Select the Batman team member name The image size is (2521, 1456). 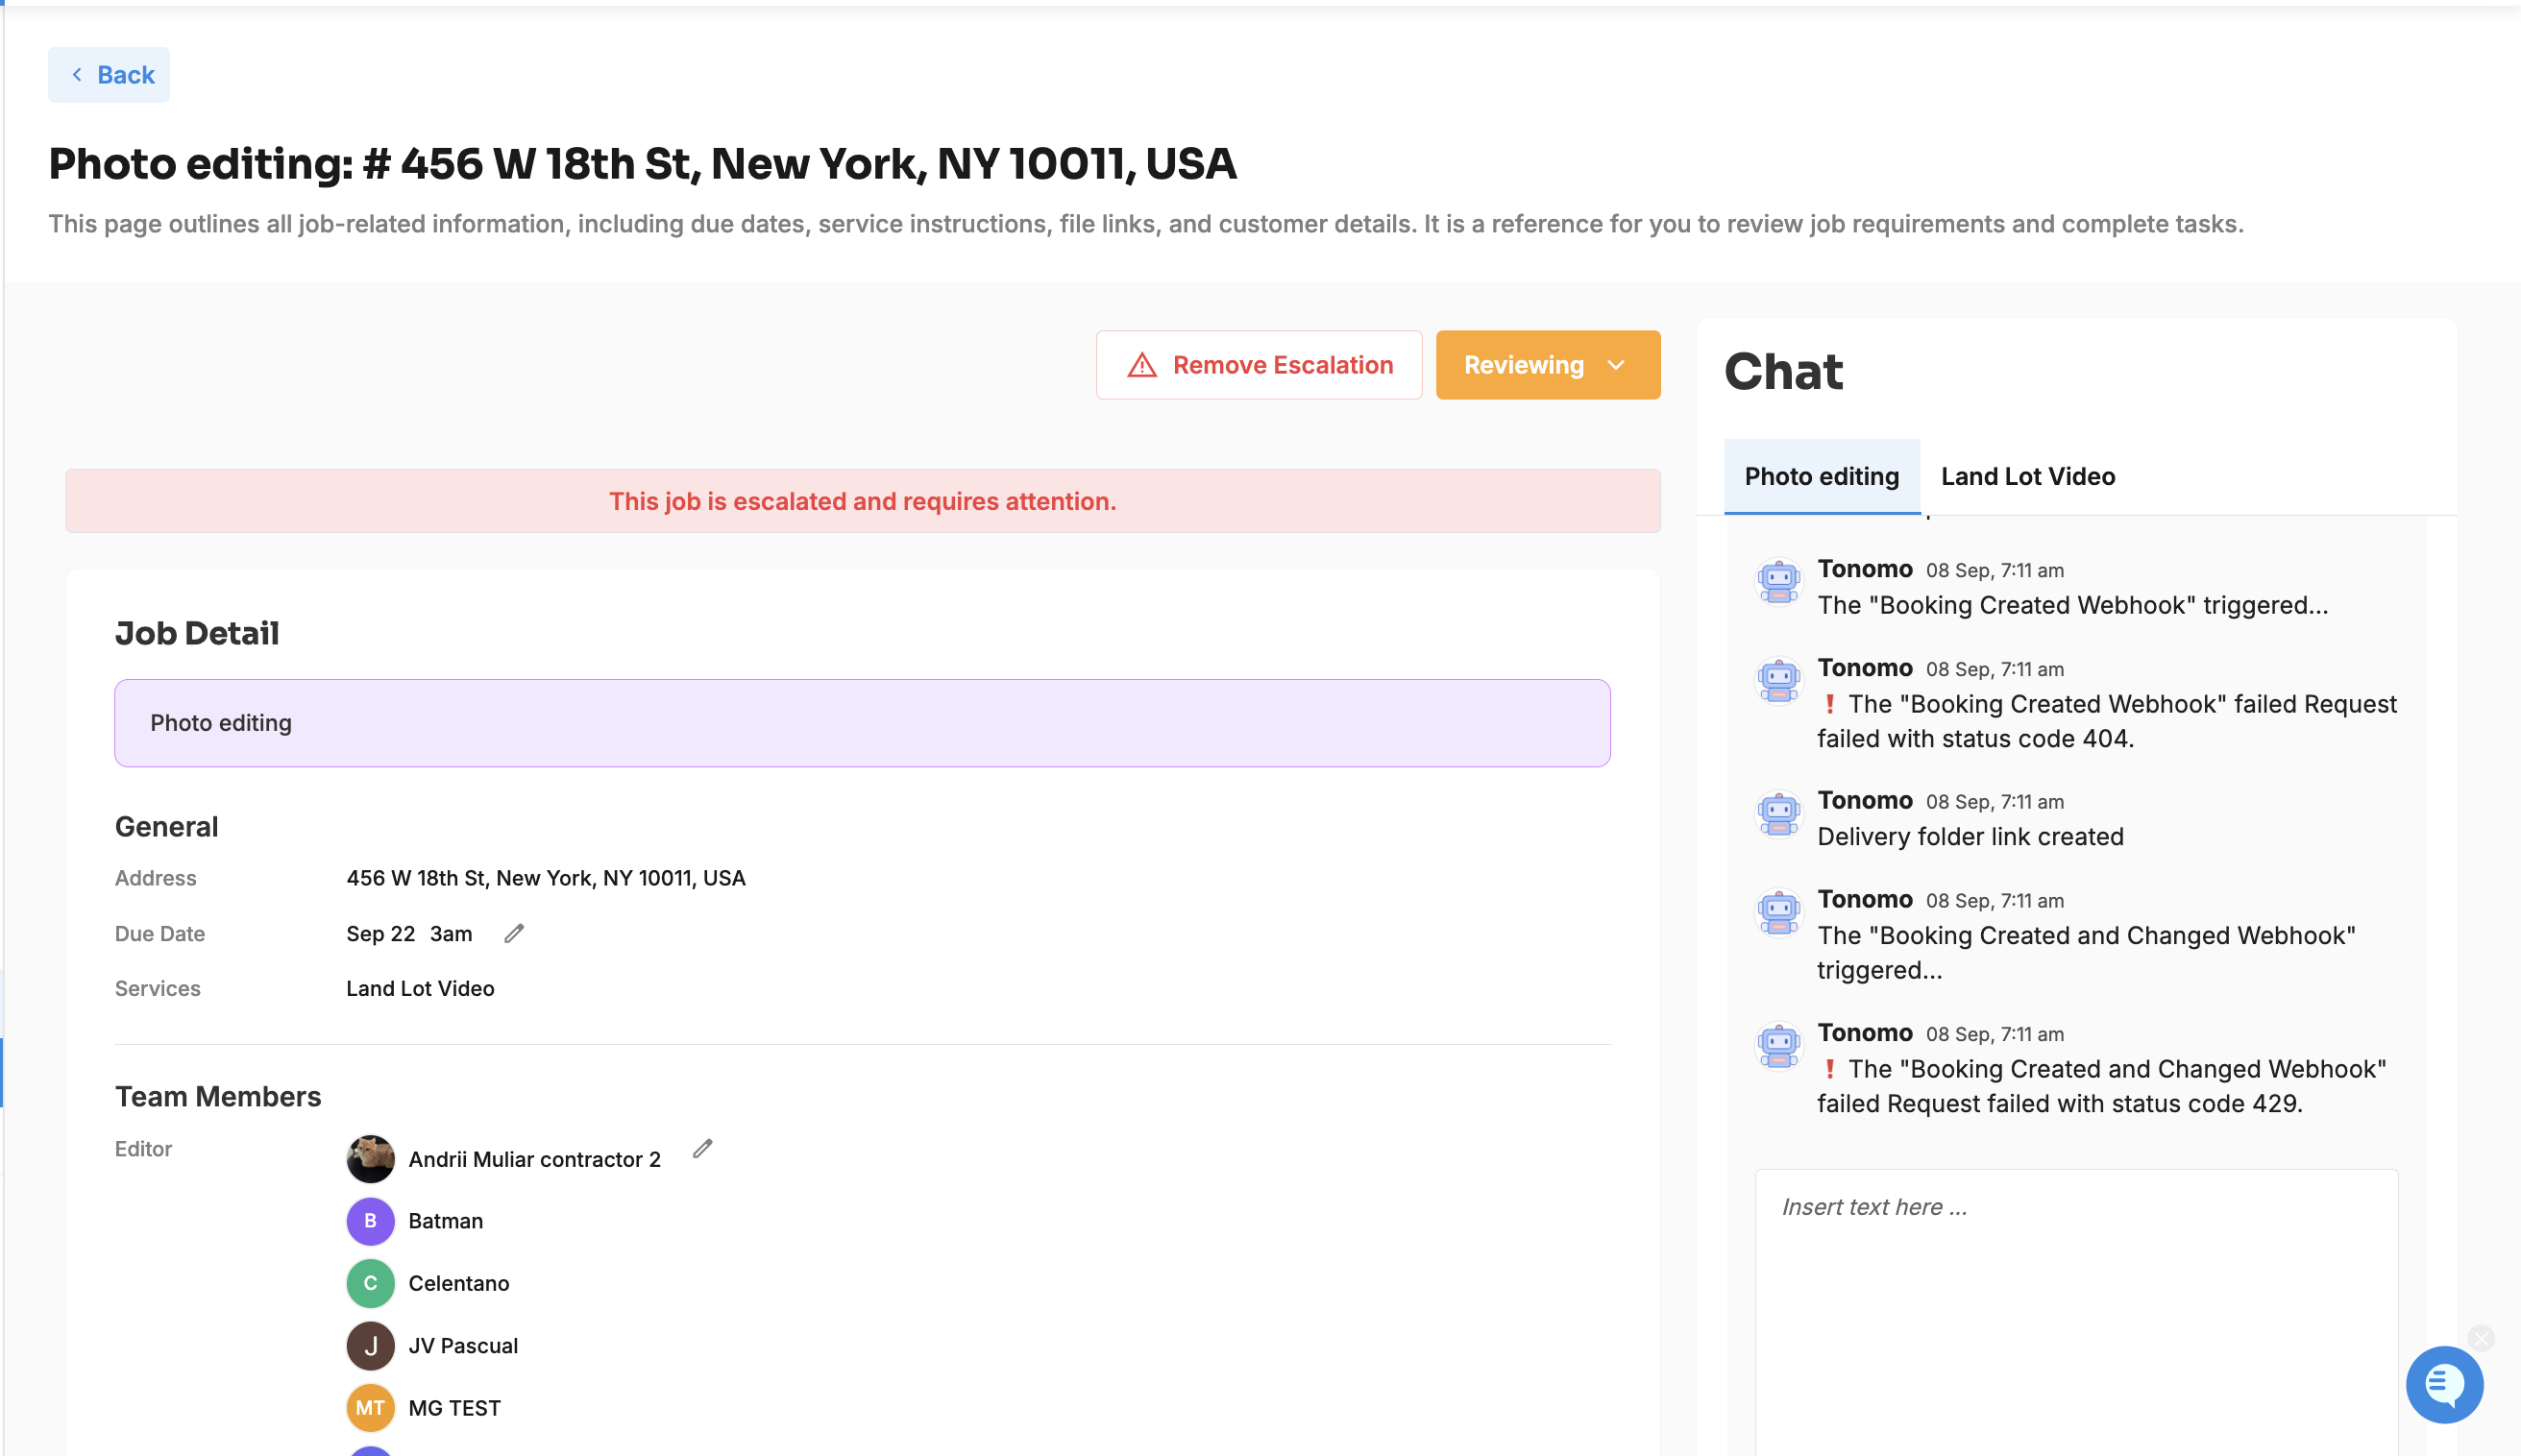pyautogui.click(x=445, y=1221)
